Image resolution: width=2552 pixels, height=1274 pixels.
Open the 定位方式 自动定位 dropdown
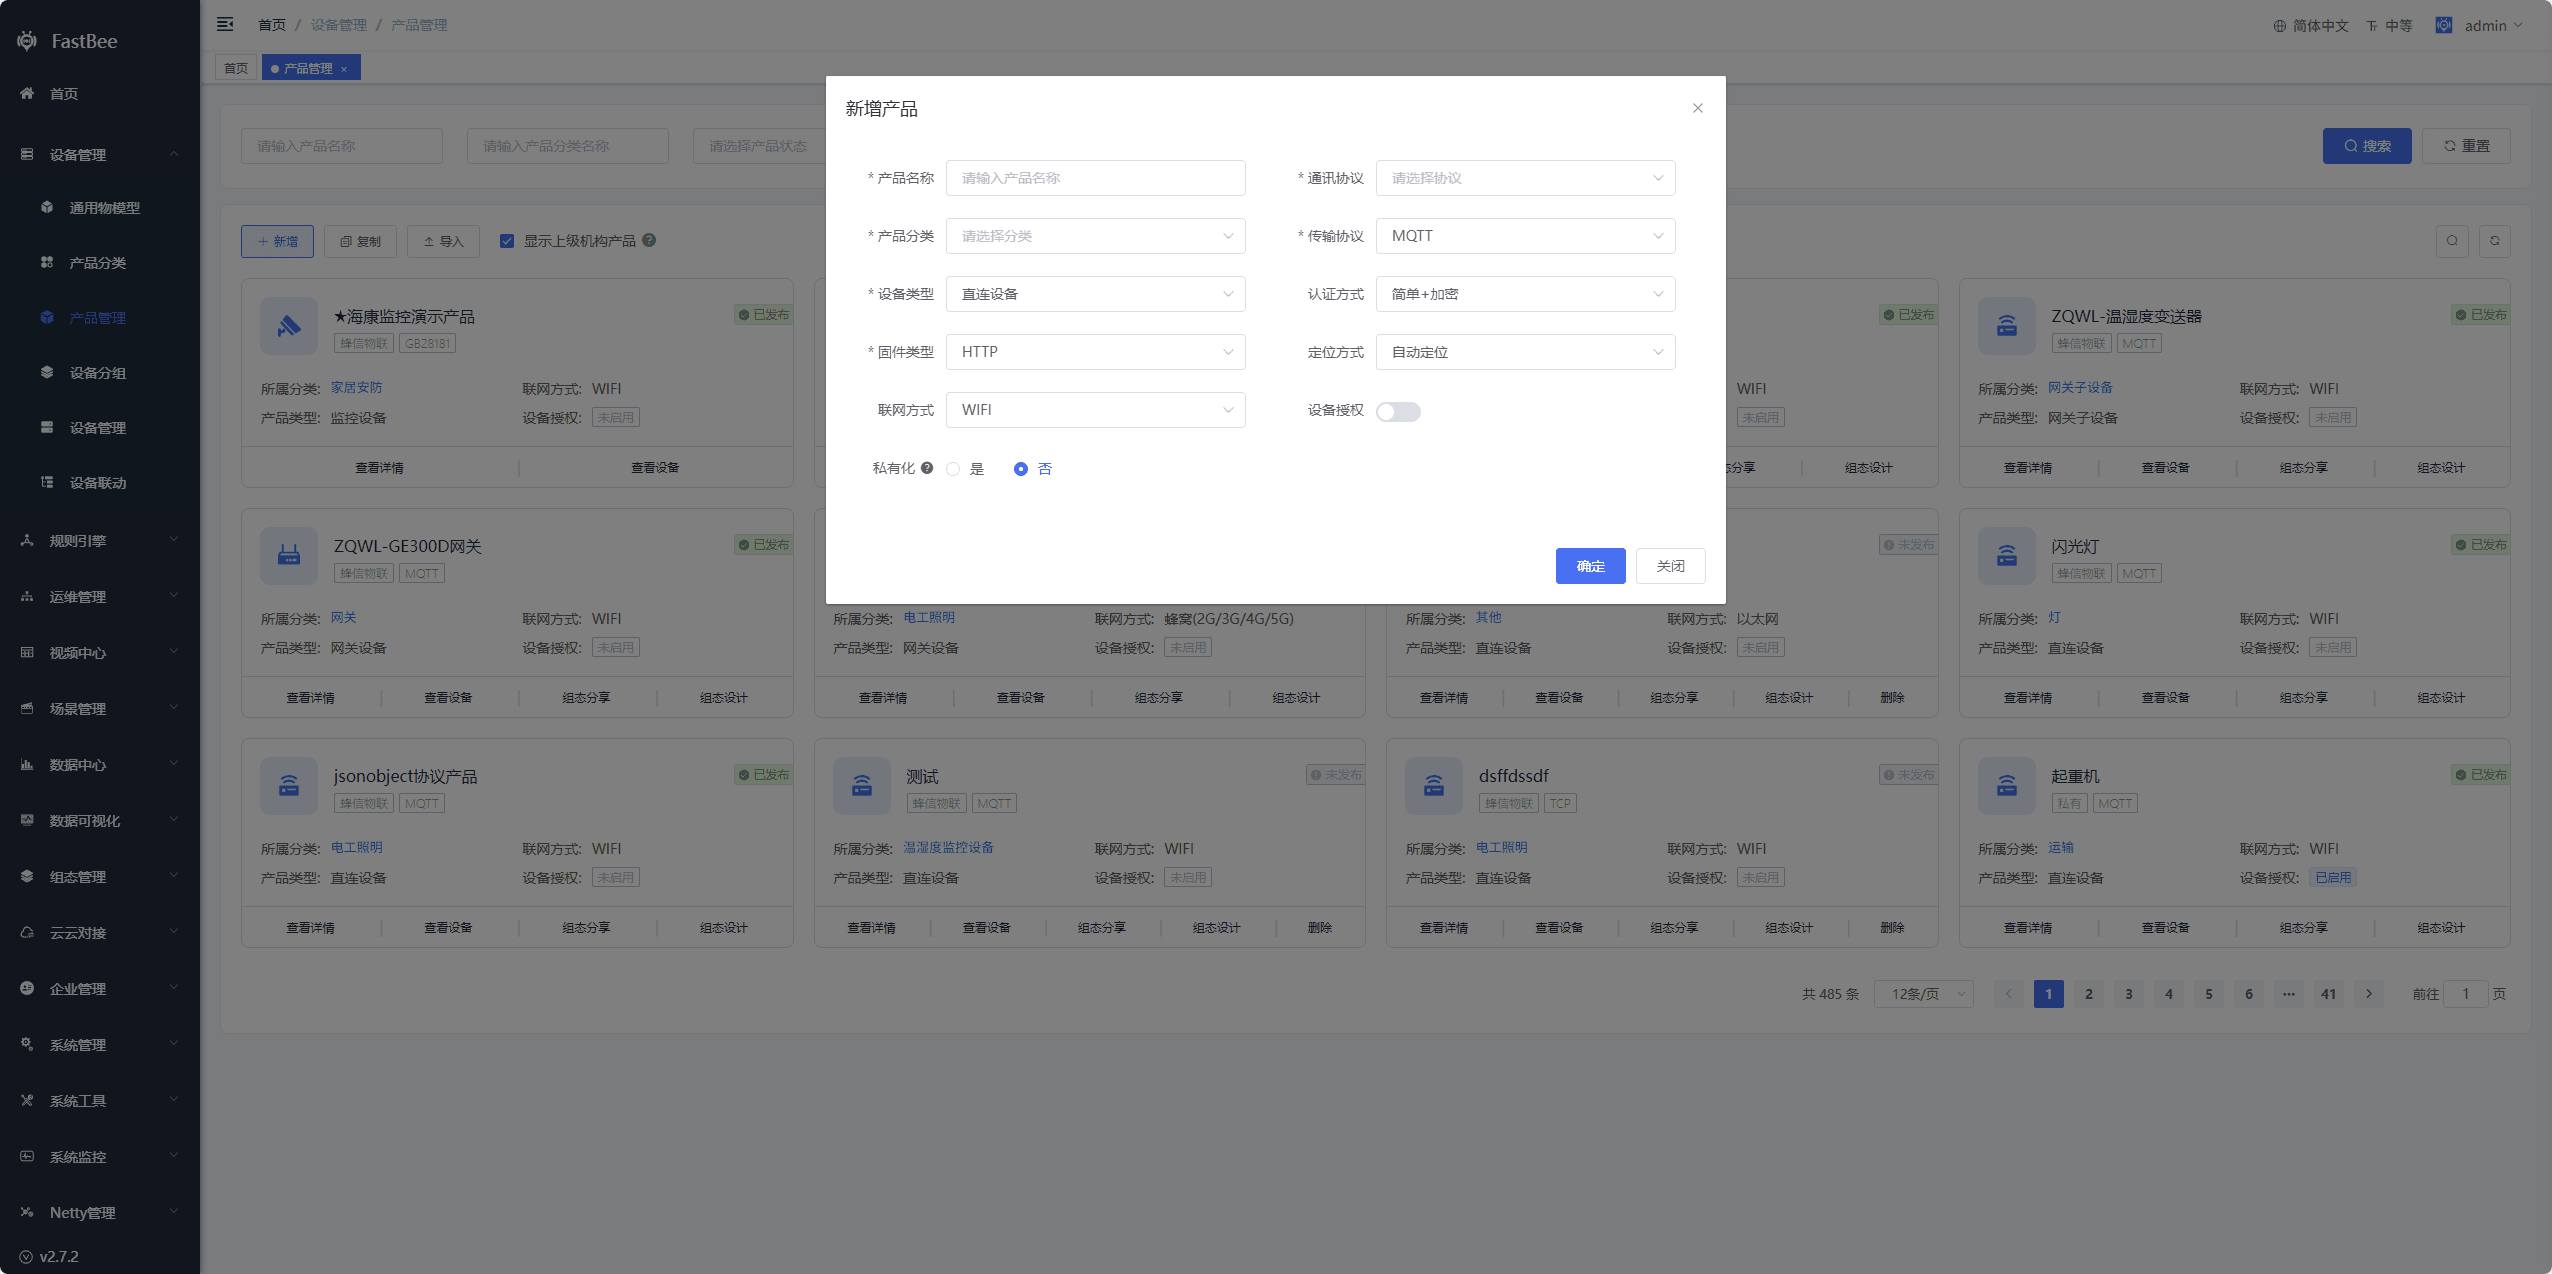click(x=1525, y=352)
